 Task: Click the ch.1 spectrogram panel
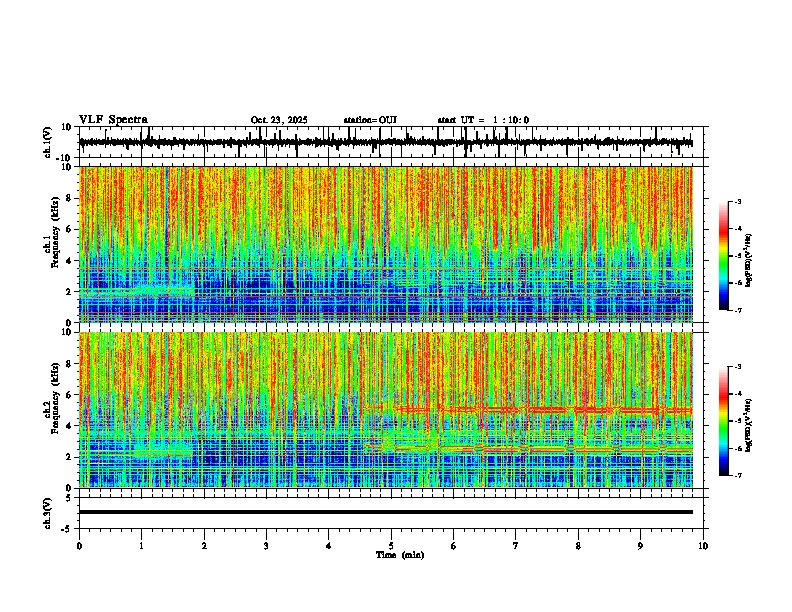click(x=386, y=244)
